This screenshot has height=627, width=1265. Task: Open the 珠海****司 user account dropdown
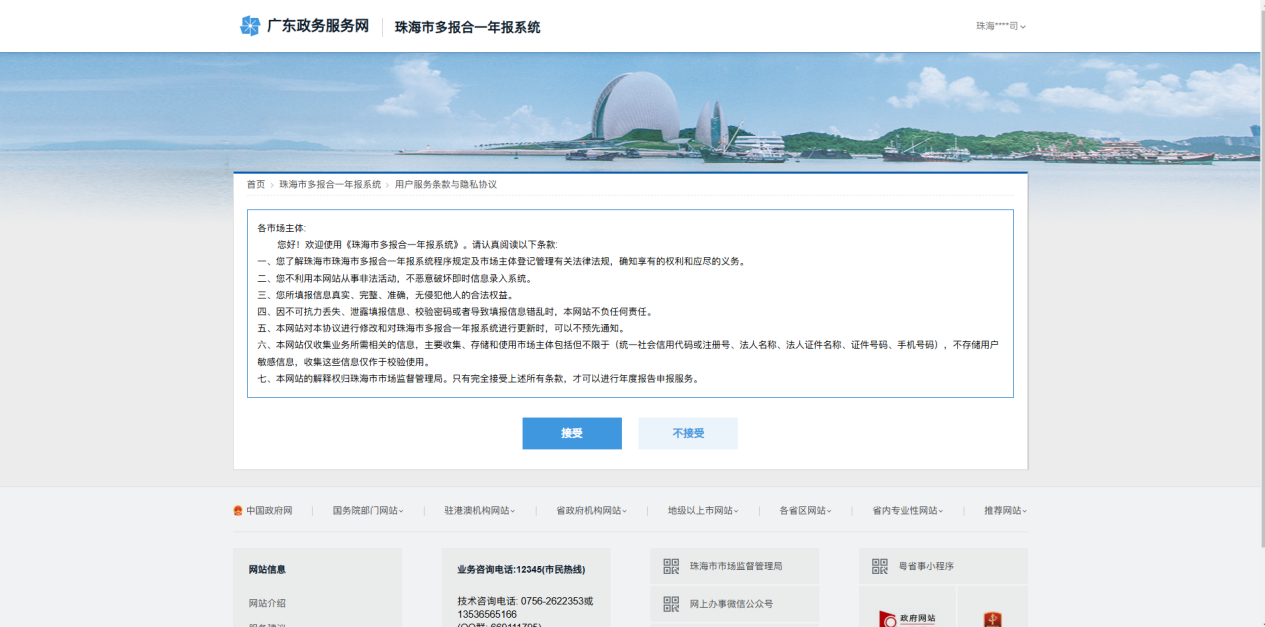[x=1001, y=26]
